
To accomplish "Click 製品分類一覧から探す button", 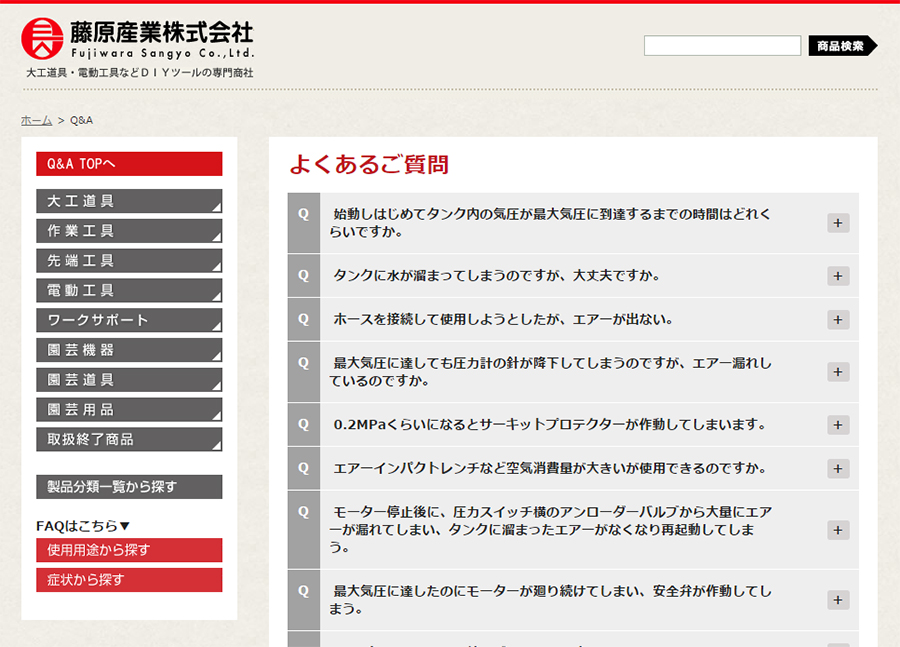I will [x=129, y=487].
